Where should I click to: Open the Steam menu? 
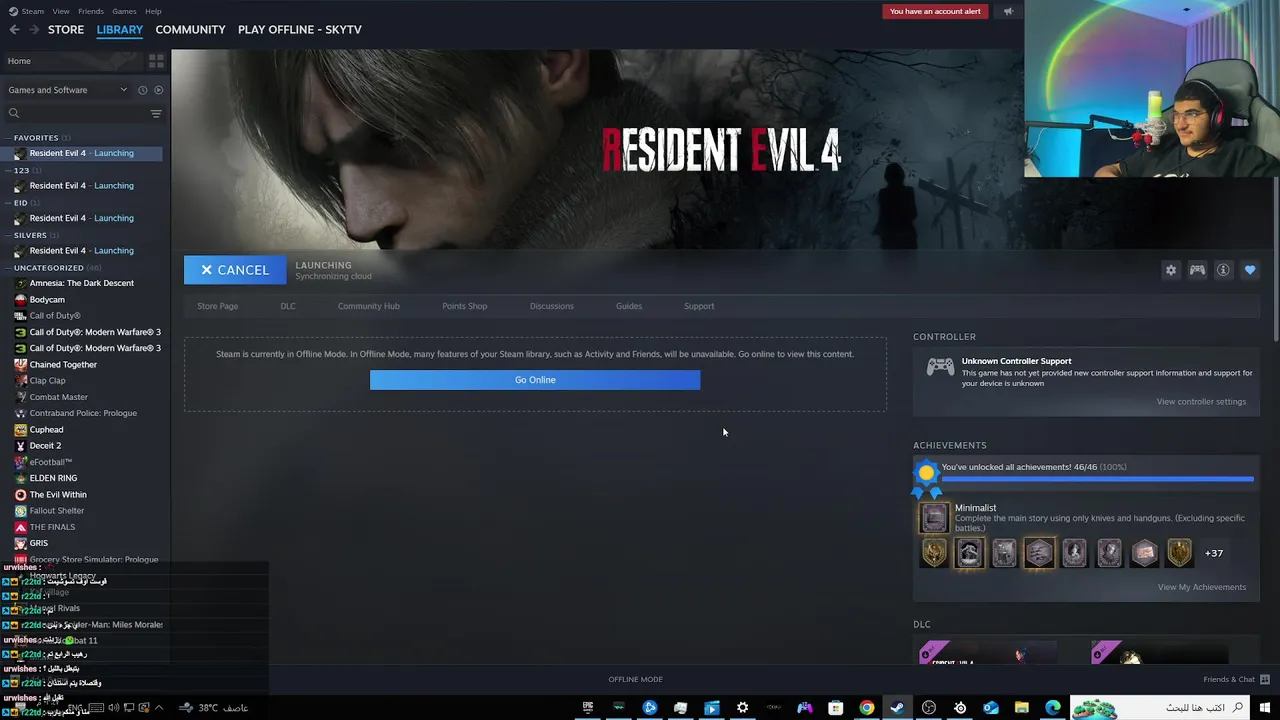32,11
